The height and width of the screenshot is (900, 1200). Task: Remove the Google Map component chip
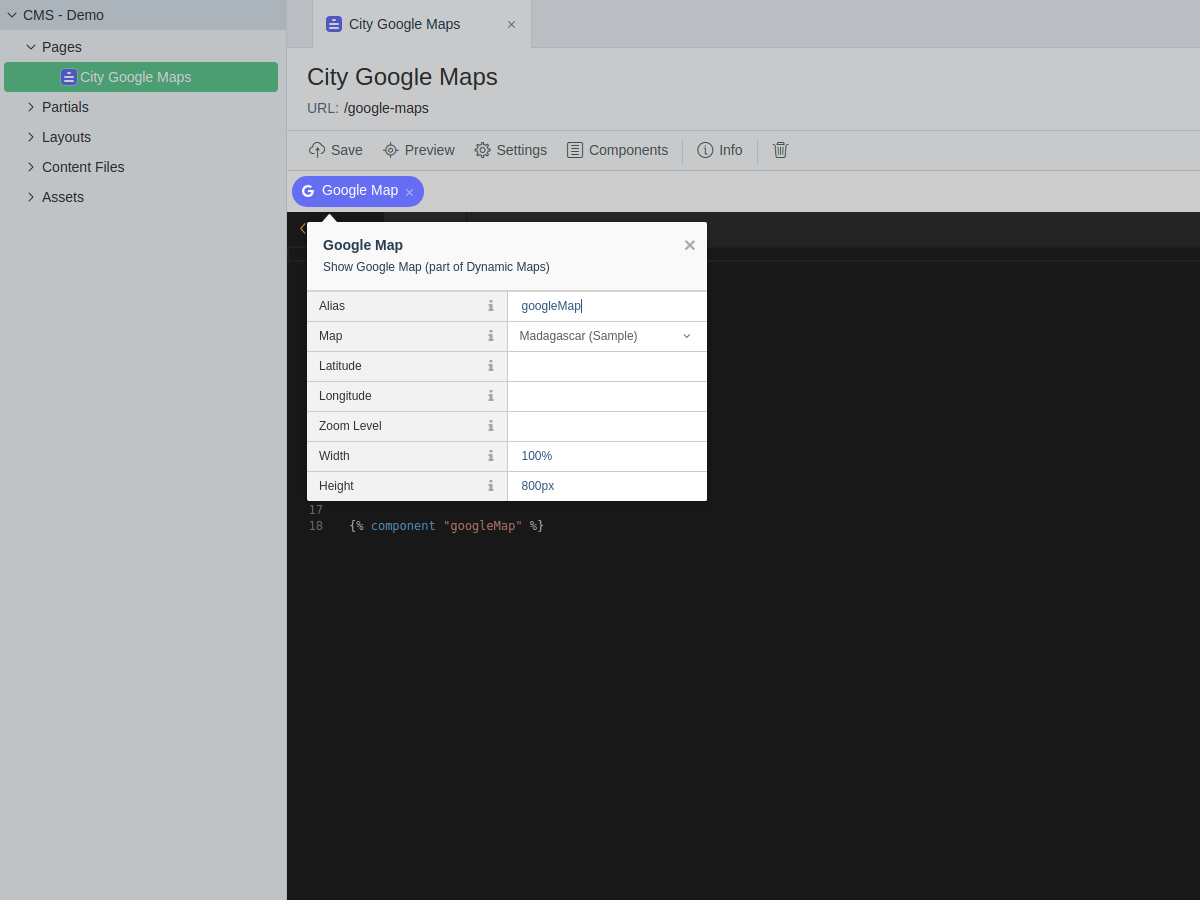point(409,192)
